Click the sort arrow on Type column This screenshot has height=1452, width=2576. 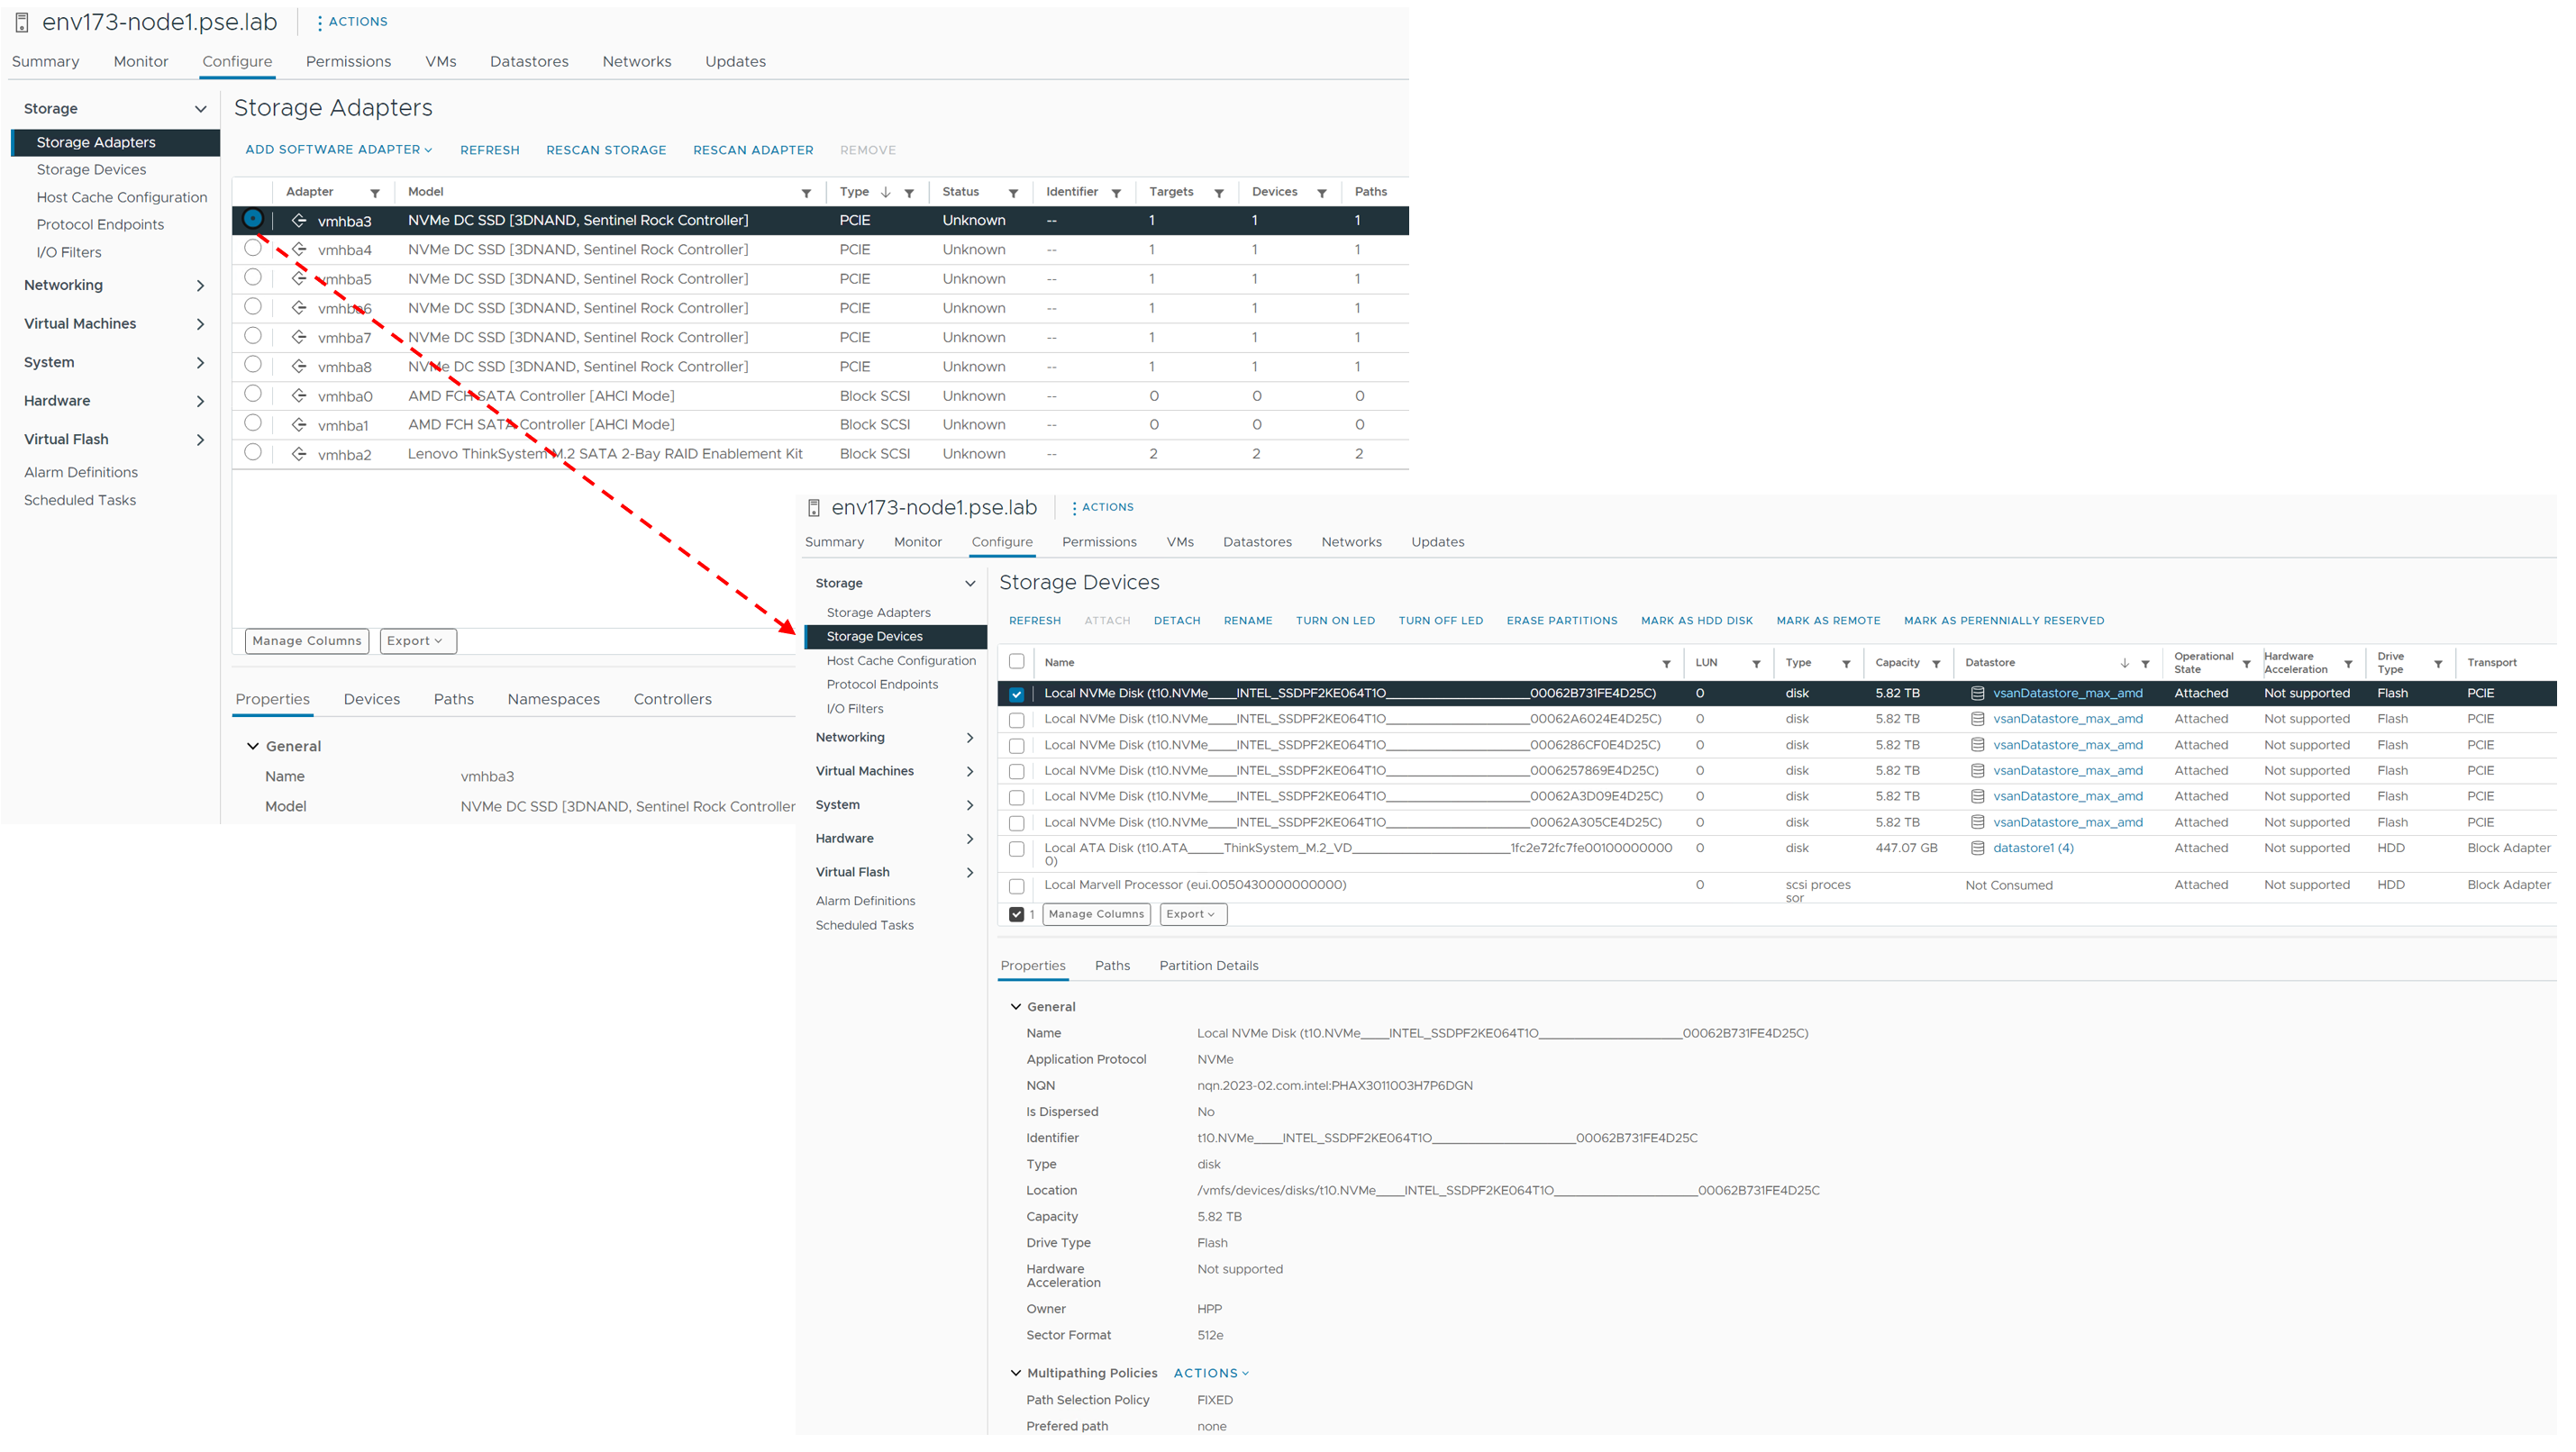click(886, 192)
